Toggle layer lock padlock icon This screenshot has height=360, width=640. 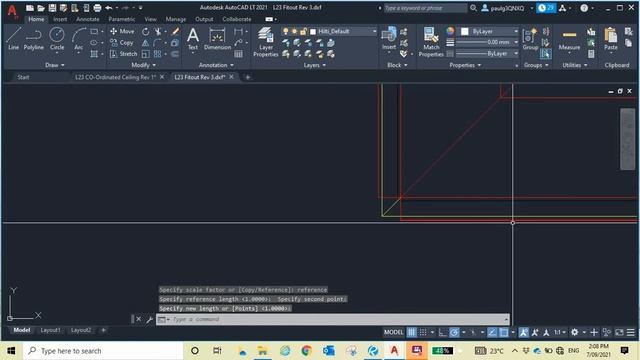pos(303,31)
